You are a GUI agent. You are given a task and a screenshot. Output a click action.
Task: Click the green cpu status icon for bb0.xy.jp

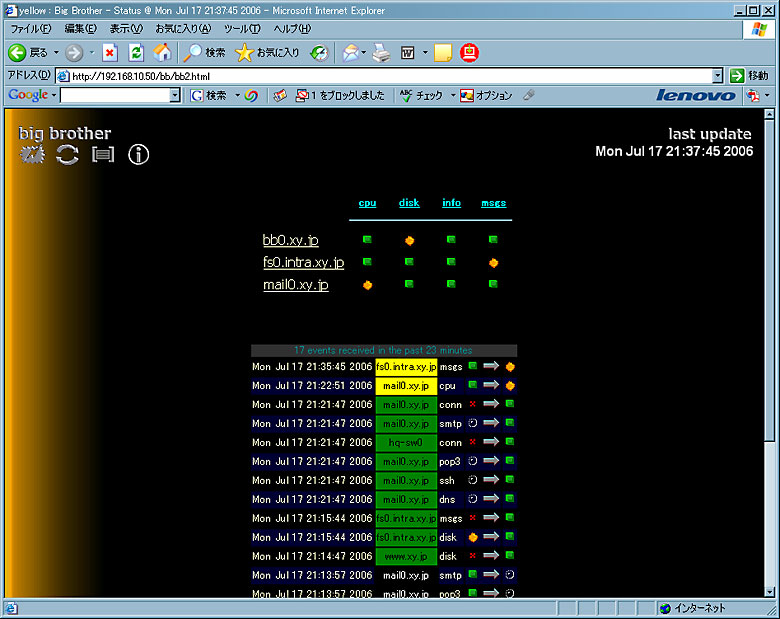(367, 239)
